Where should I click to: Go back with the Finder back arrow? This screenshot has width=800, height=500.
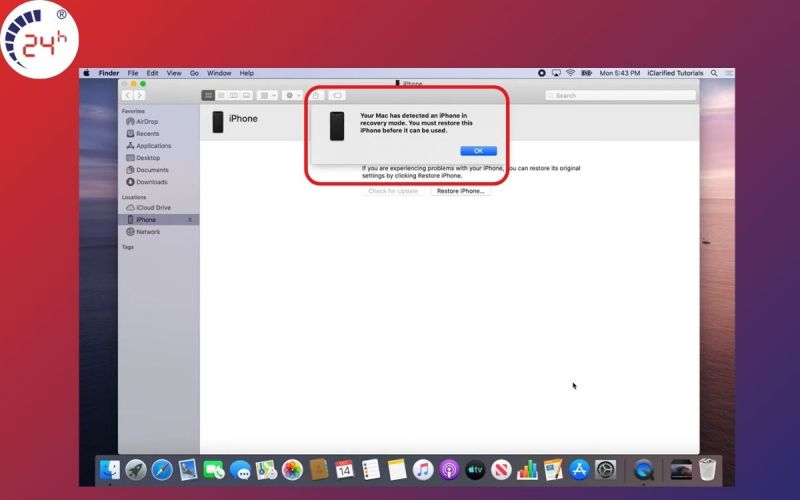(128, 95)
